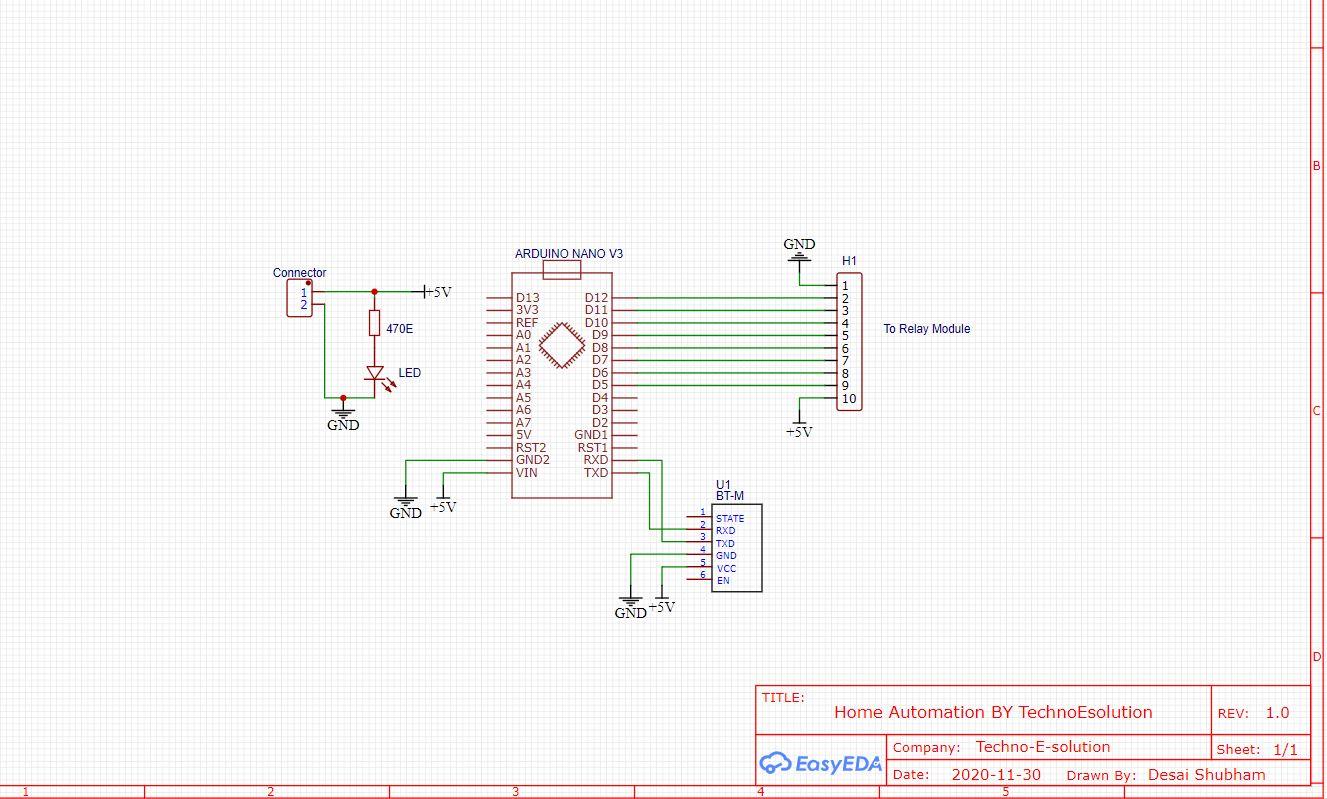Click the GND symbol below the LED

click(x=343, y=410)
